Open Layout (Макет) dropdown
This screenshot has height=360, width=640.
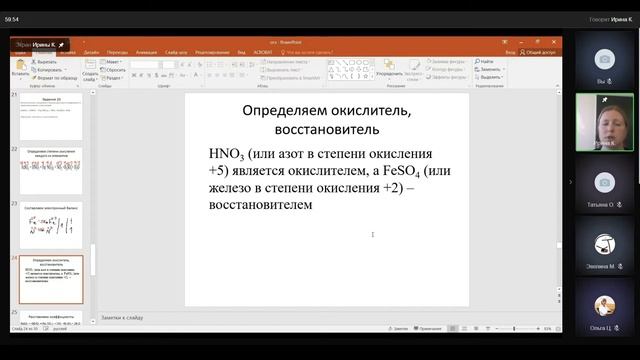(111, 62)
